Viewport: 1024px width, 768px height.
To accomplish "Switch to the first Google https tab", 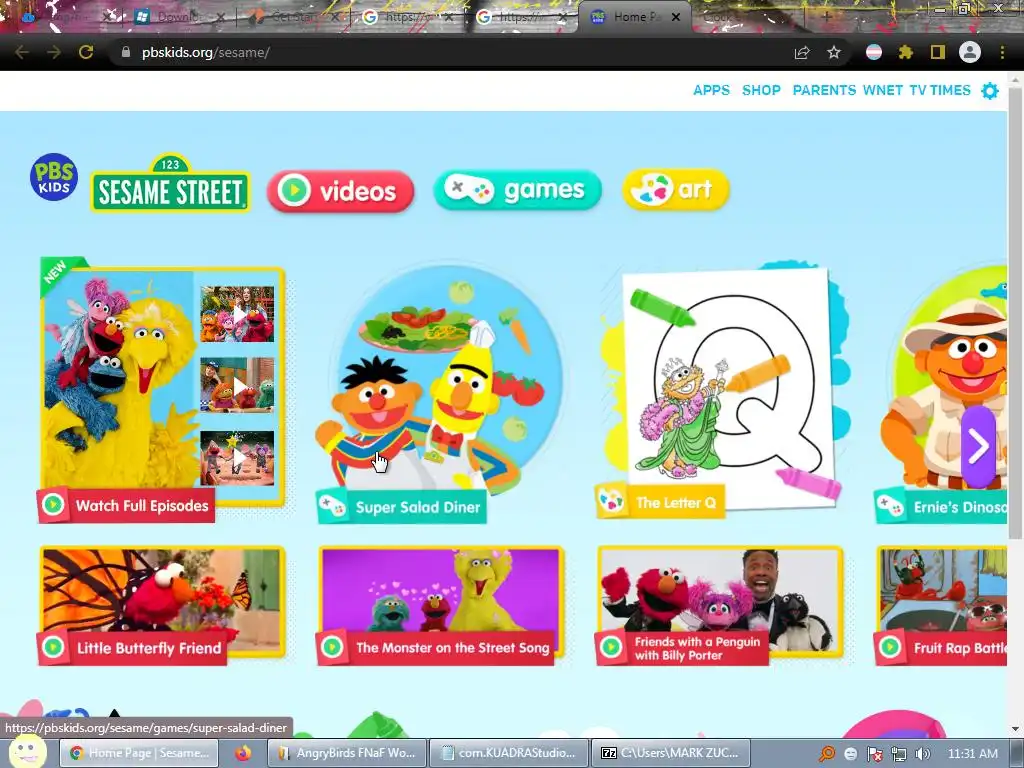I will coord(408,17).
